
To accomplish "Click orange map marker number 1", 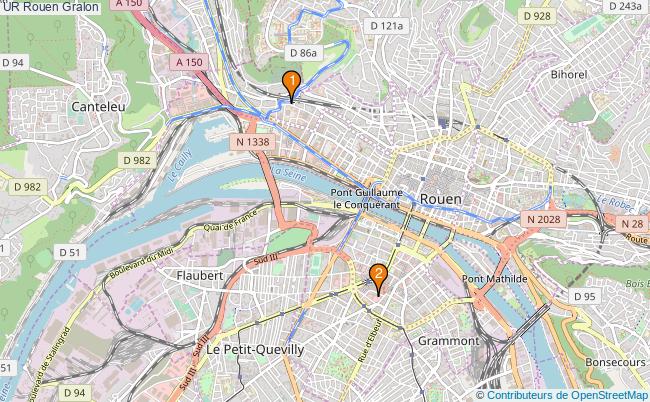I will (291, 86).
